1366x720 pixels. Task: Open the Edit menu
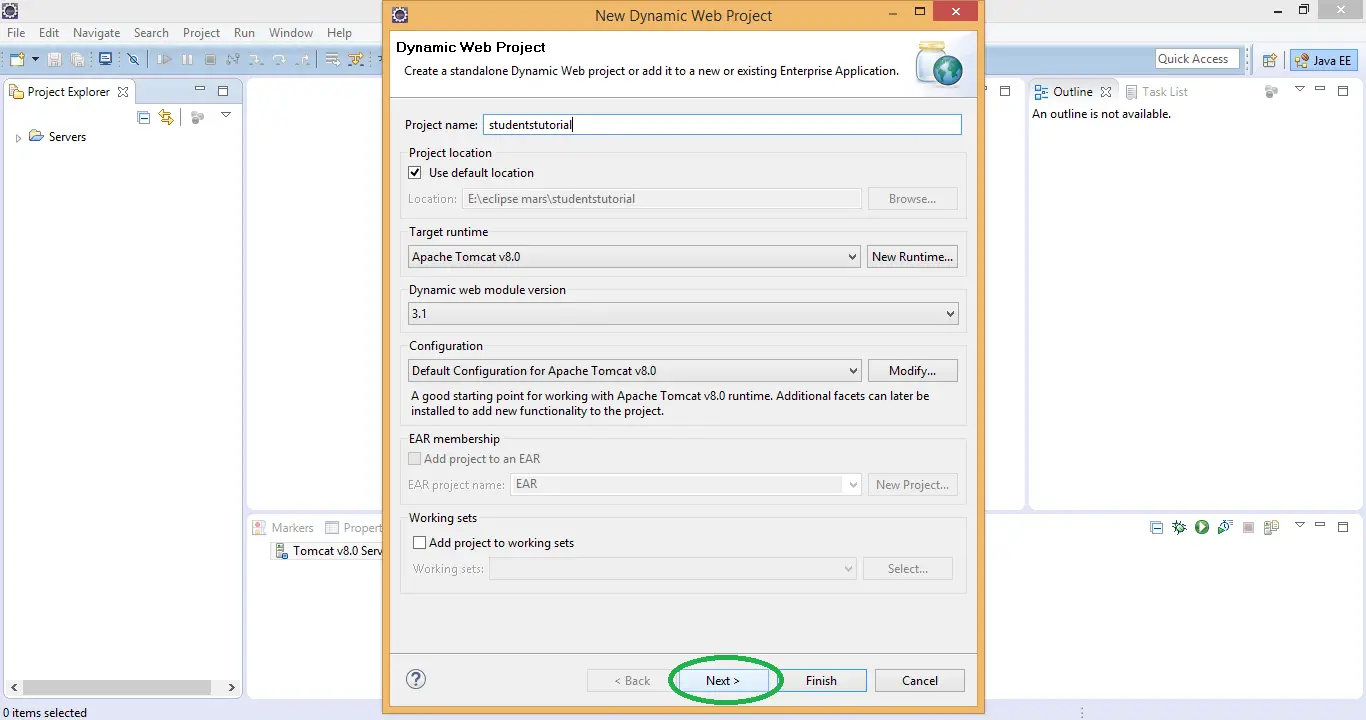click(x=49, y=33)
